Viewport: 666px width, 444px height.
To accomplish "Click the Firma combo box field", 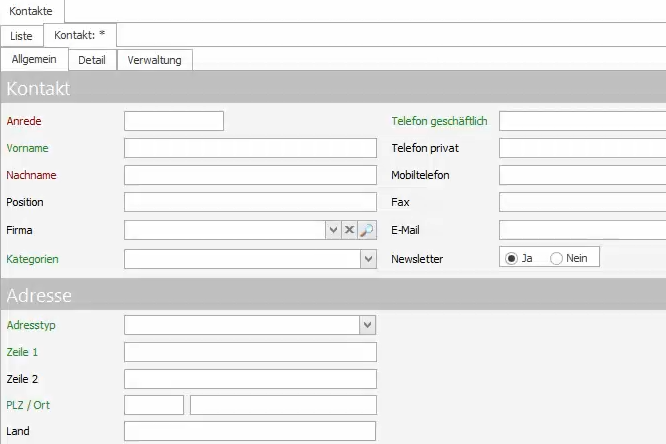I will (x=225, y=230).
